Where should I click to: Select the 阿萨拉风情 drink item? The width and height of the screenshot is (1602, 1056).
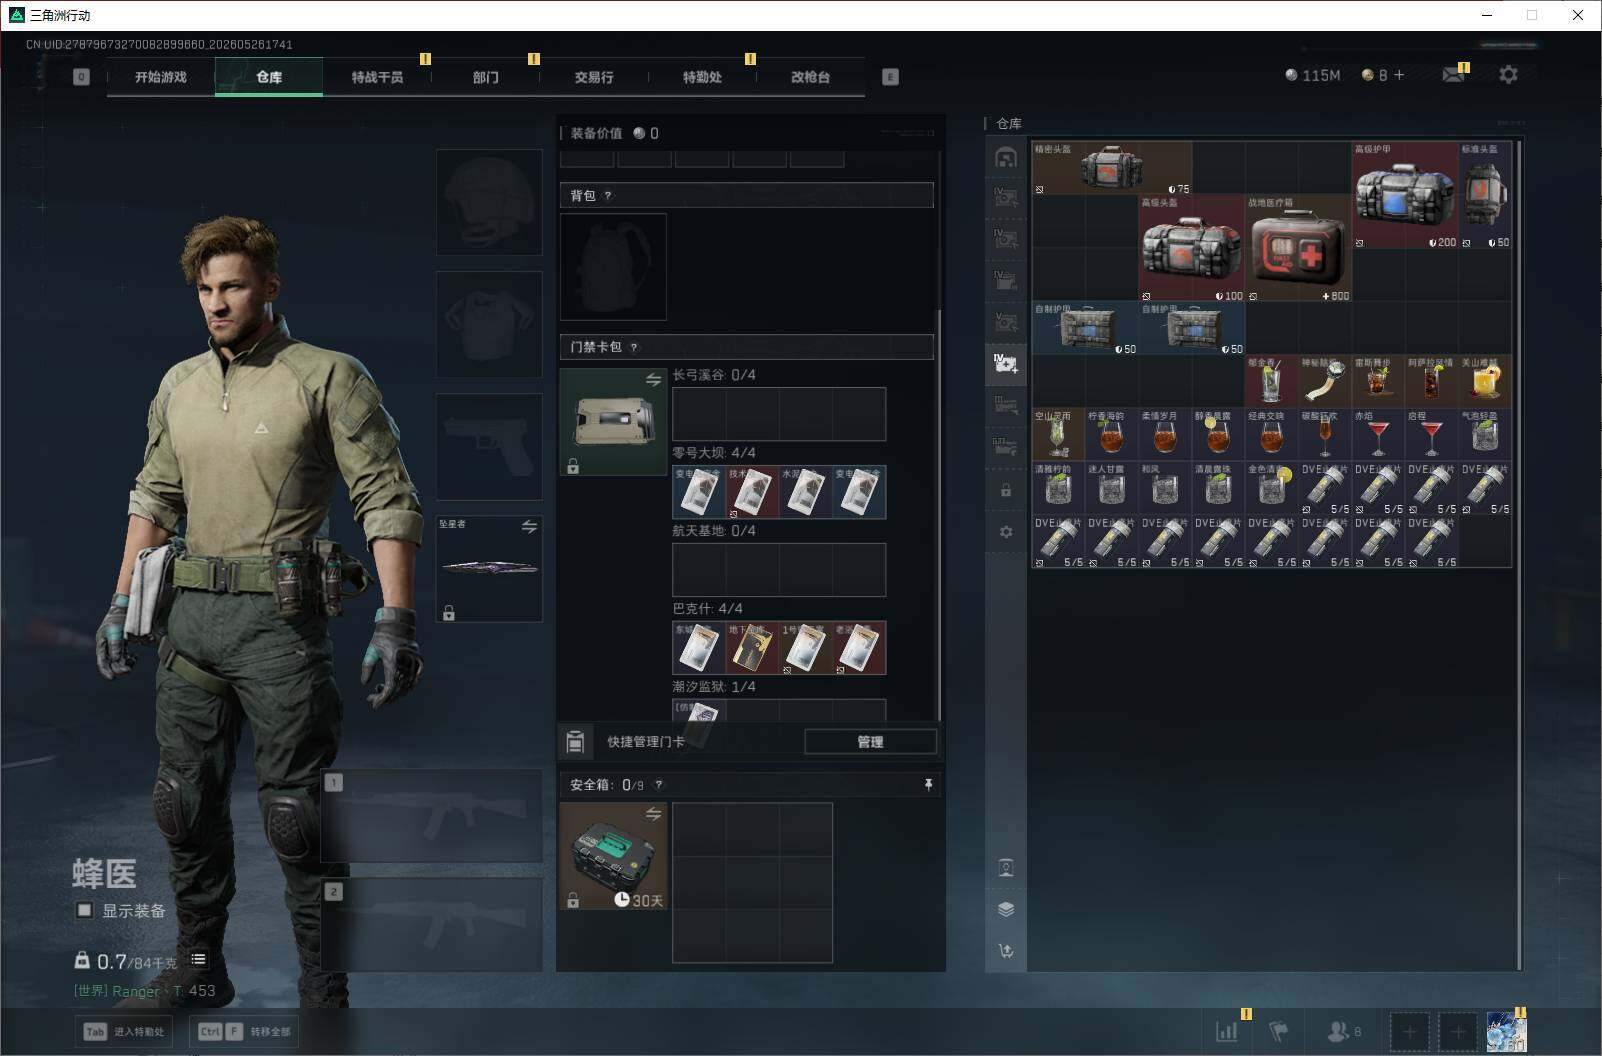(1432, 381)
